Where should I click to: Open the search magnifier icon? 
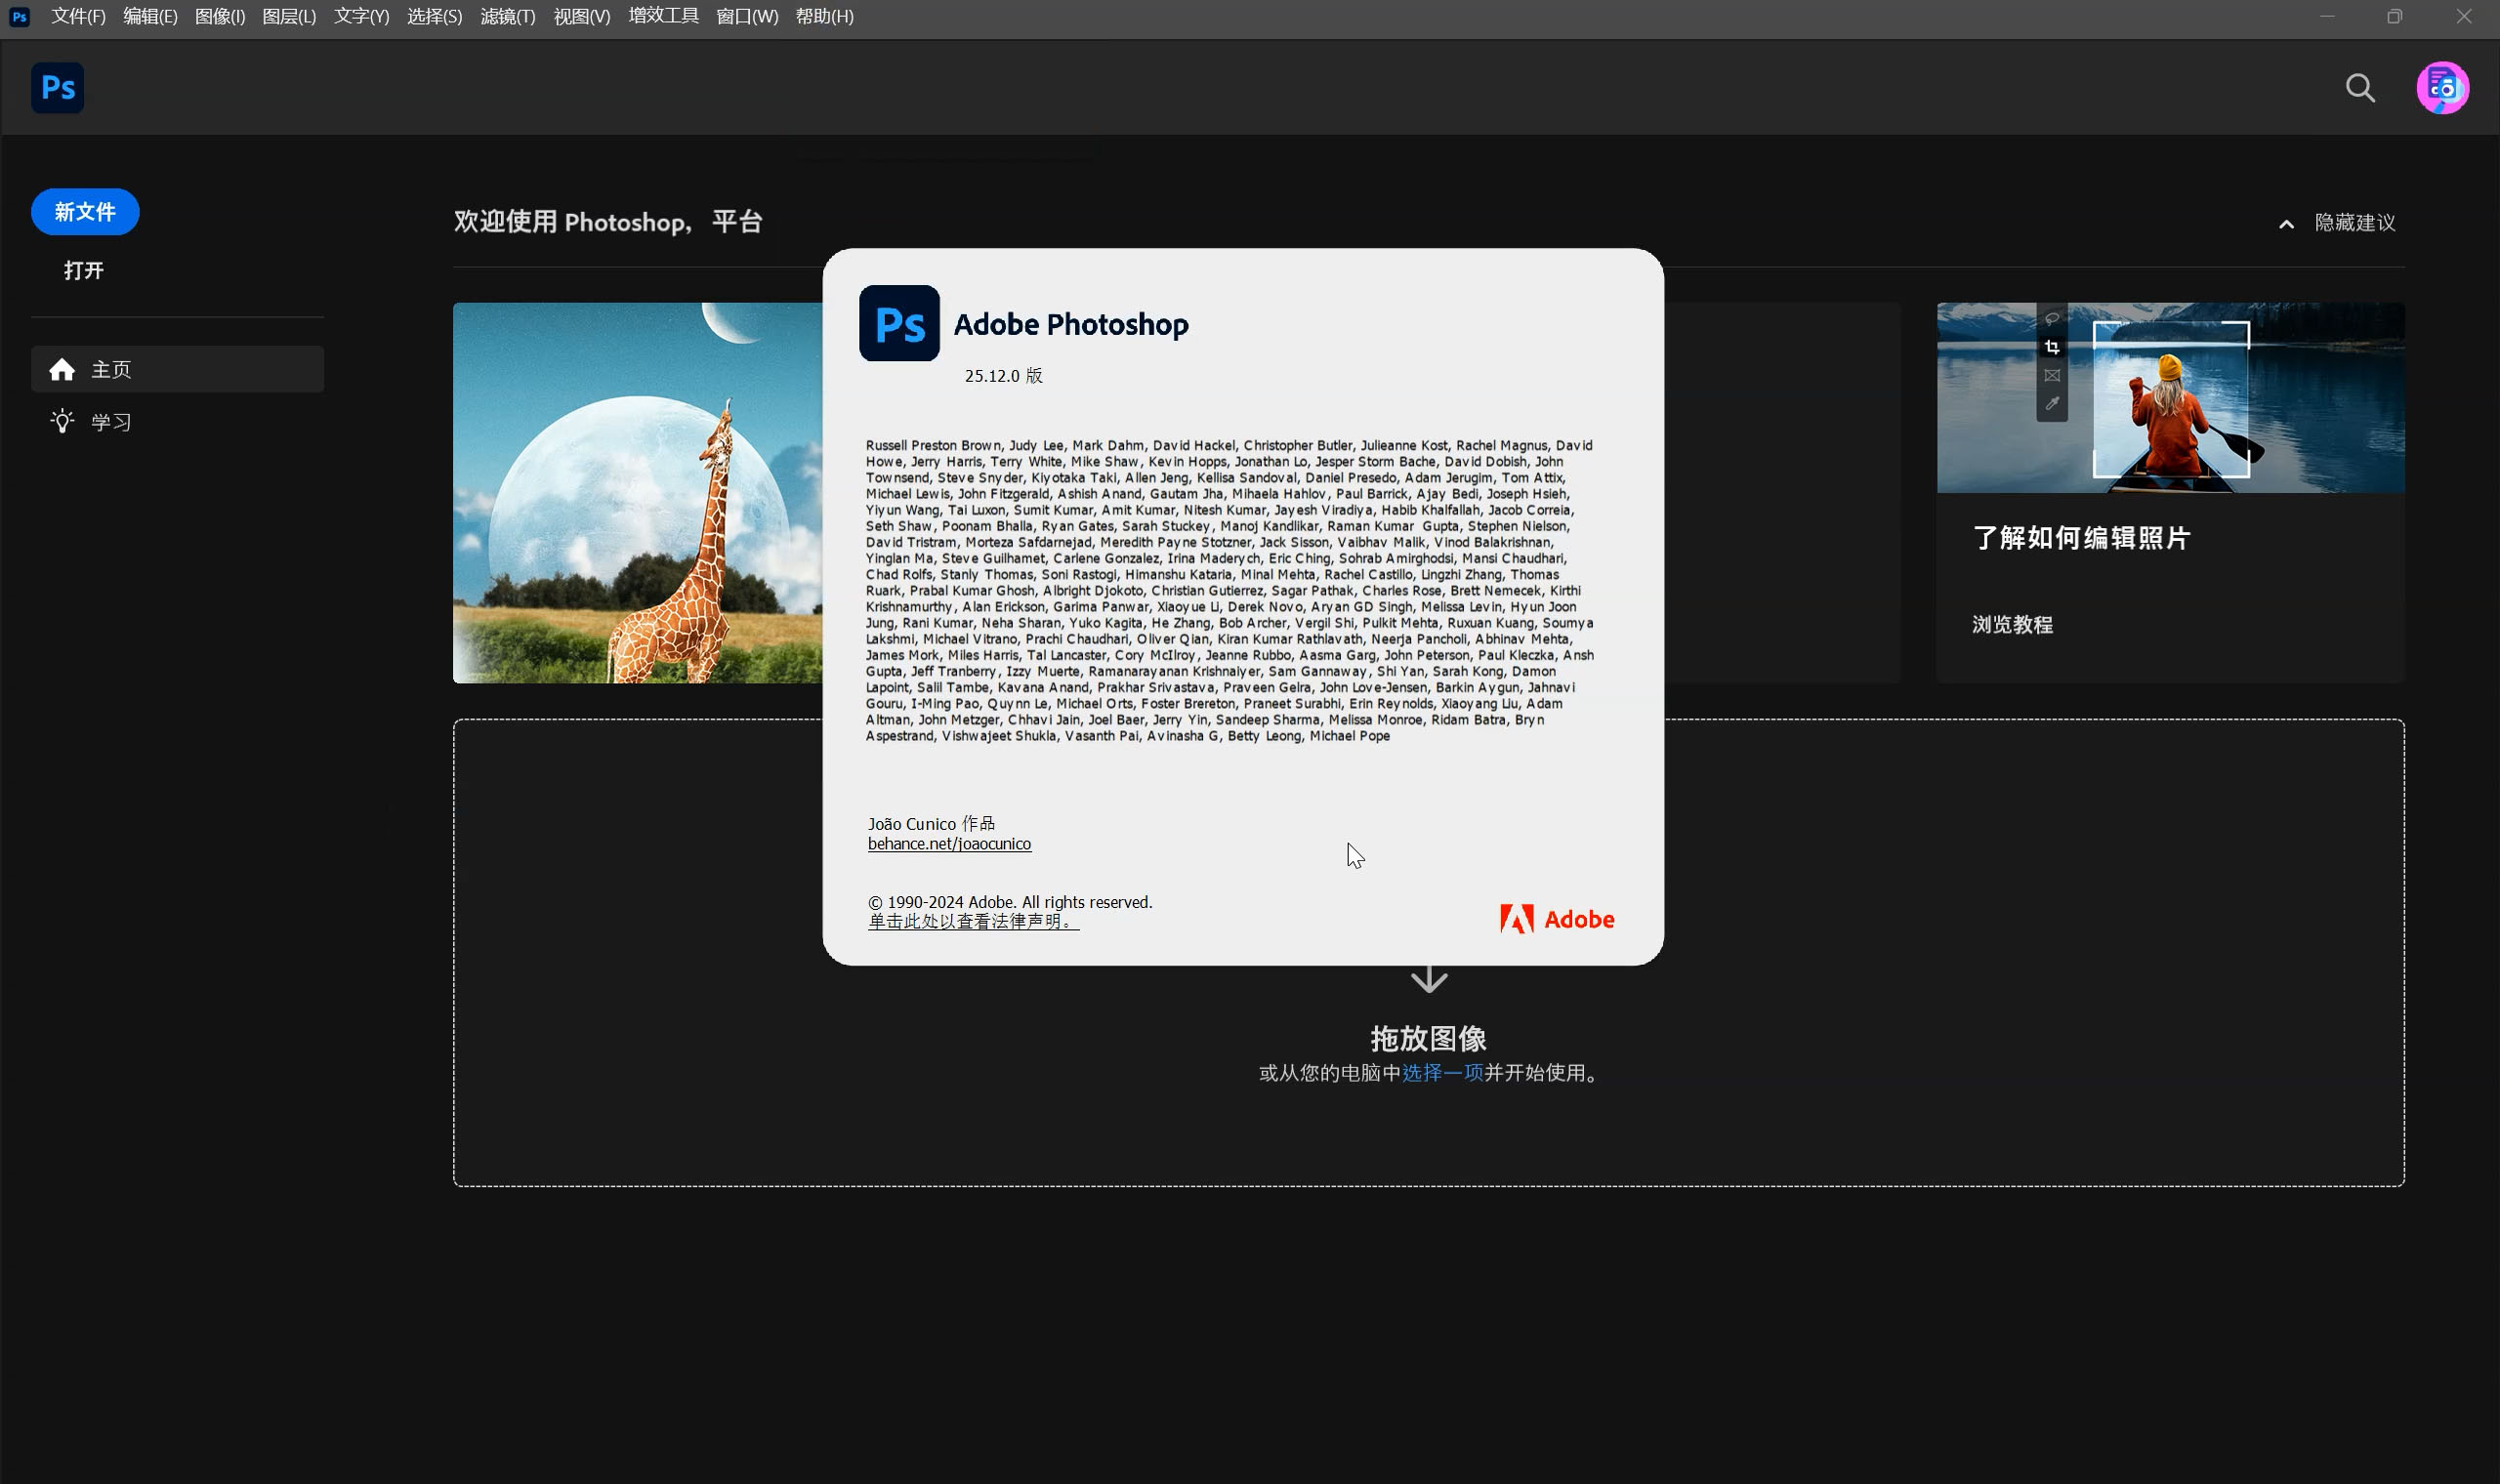tap(2360, 88)
